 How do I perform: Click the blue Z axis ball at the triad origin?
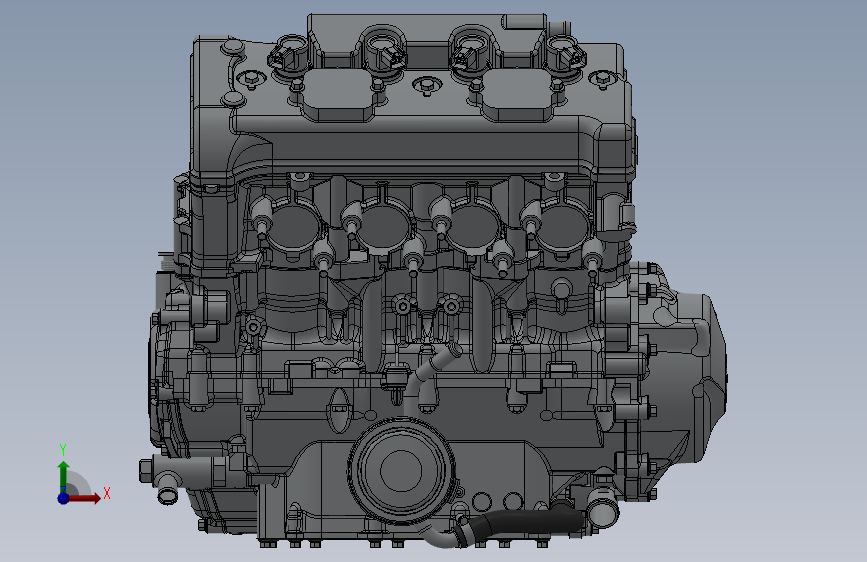point(64,498)
